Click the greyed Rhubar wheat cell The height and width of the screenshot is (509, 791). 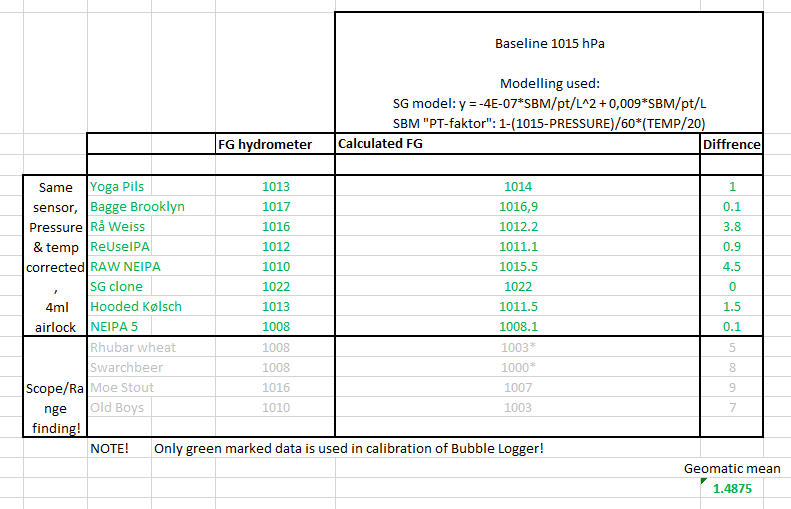click(133, 347)
